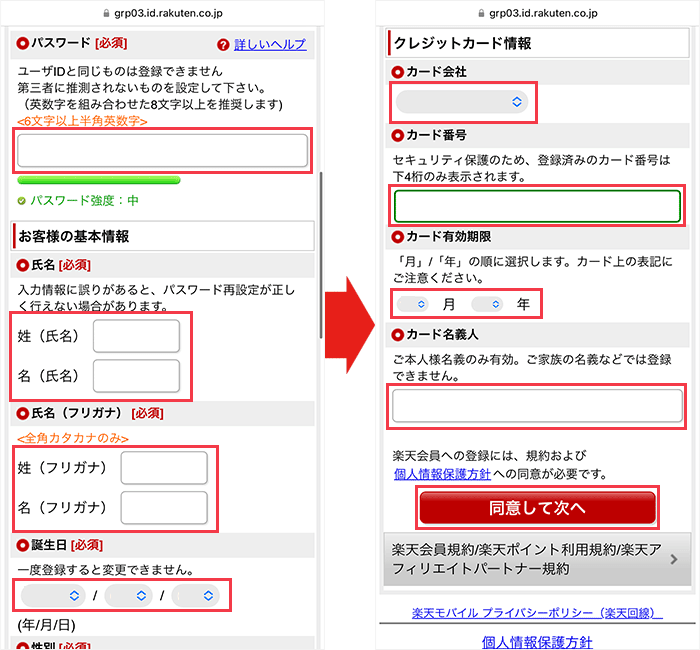Focus the 名（フリガナ） input field
The image size is (700, 650).
point(164,508)
